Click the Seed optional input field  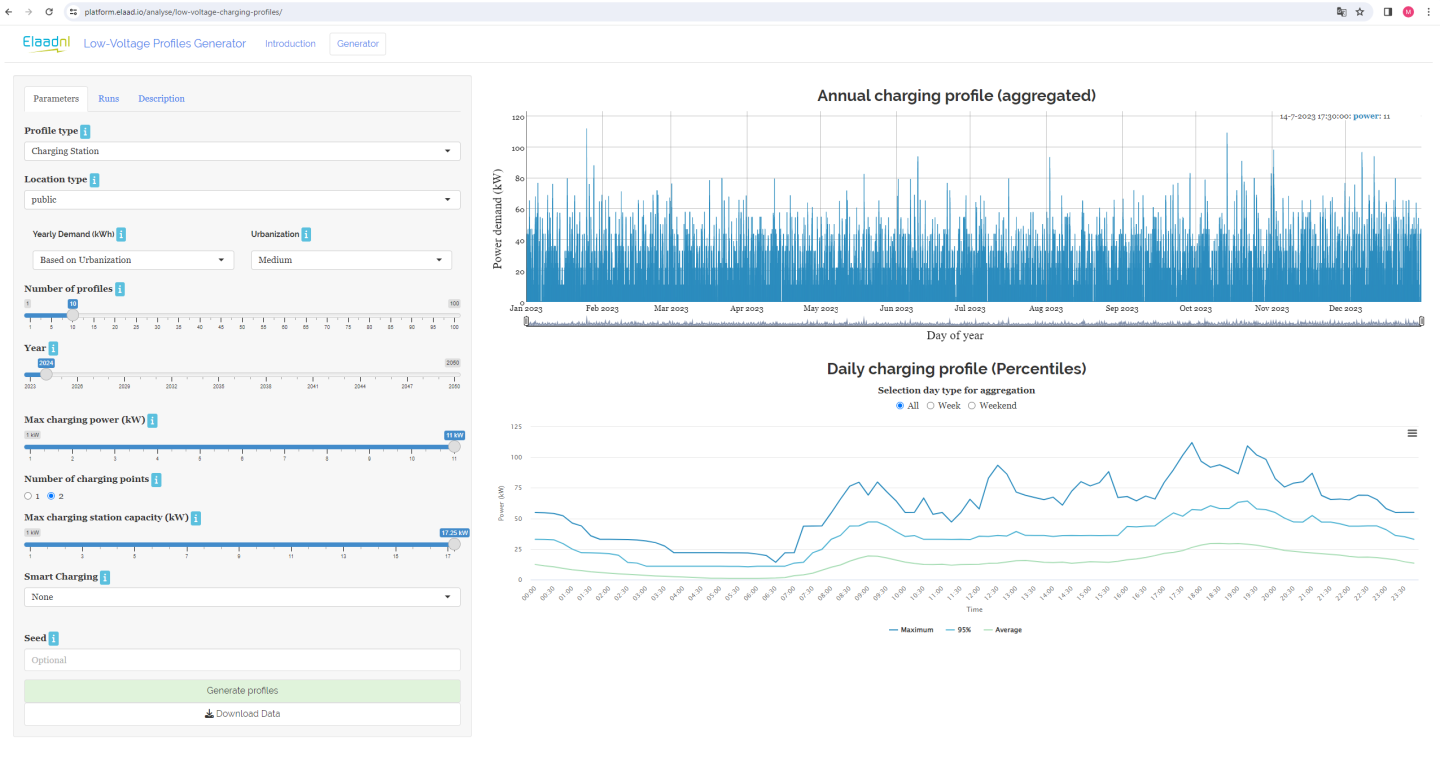point(242,660)
